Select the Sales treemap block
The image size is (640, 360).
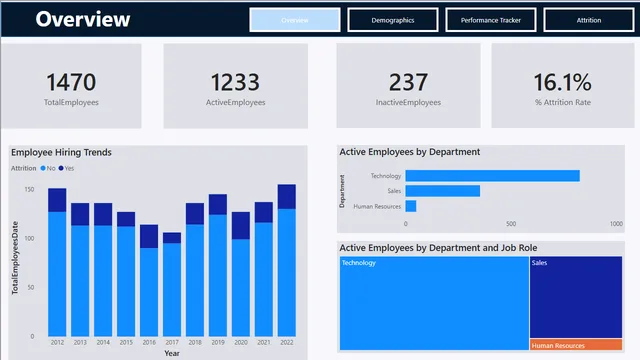coord(576,297)
